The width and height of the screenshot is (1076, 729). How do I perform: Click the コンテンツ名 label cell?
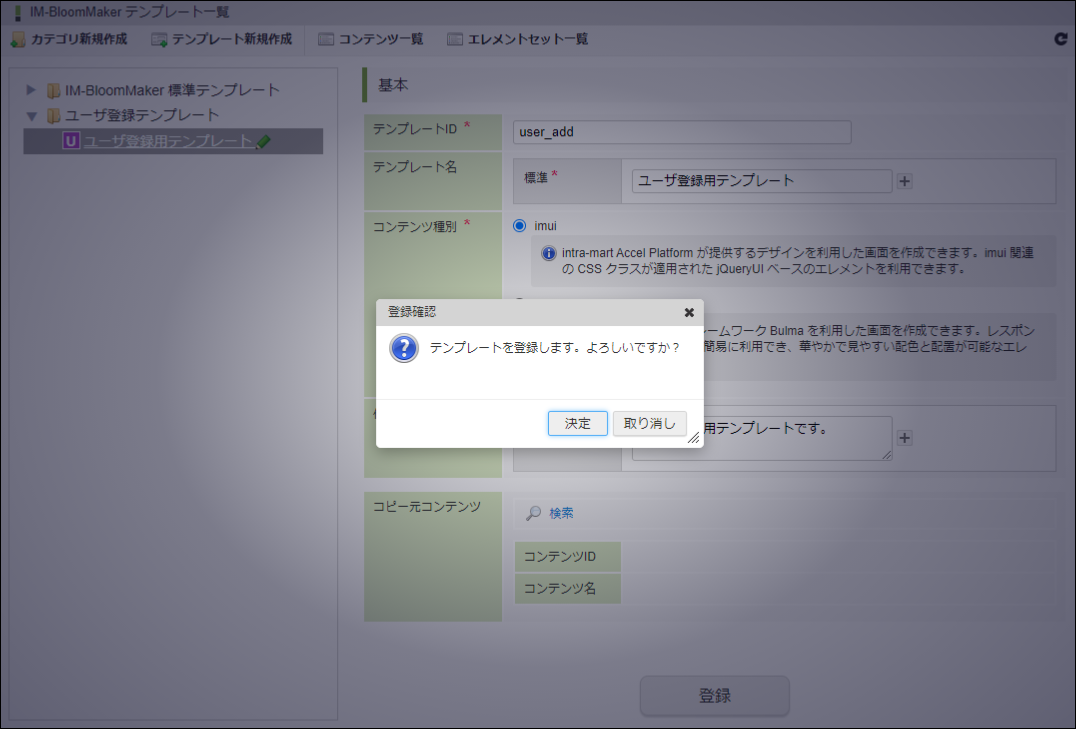click(x=568, y=588)
